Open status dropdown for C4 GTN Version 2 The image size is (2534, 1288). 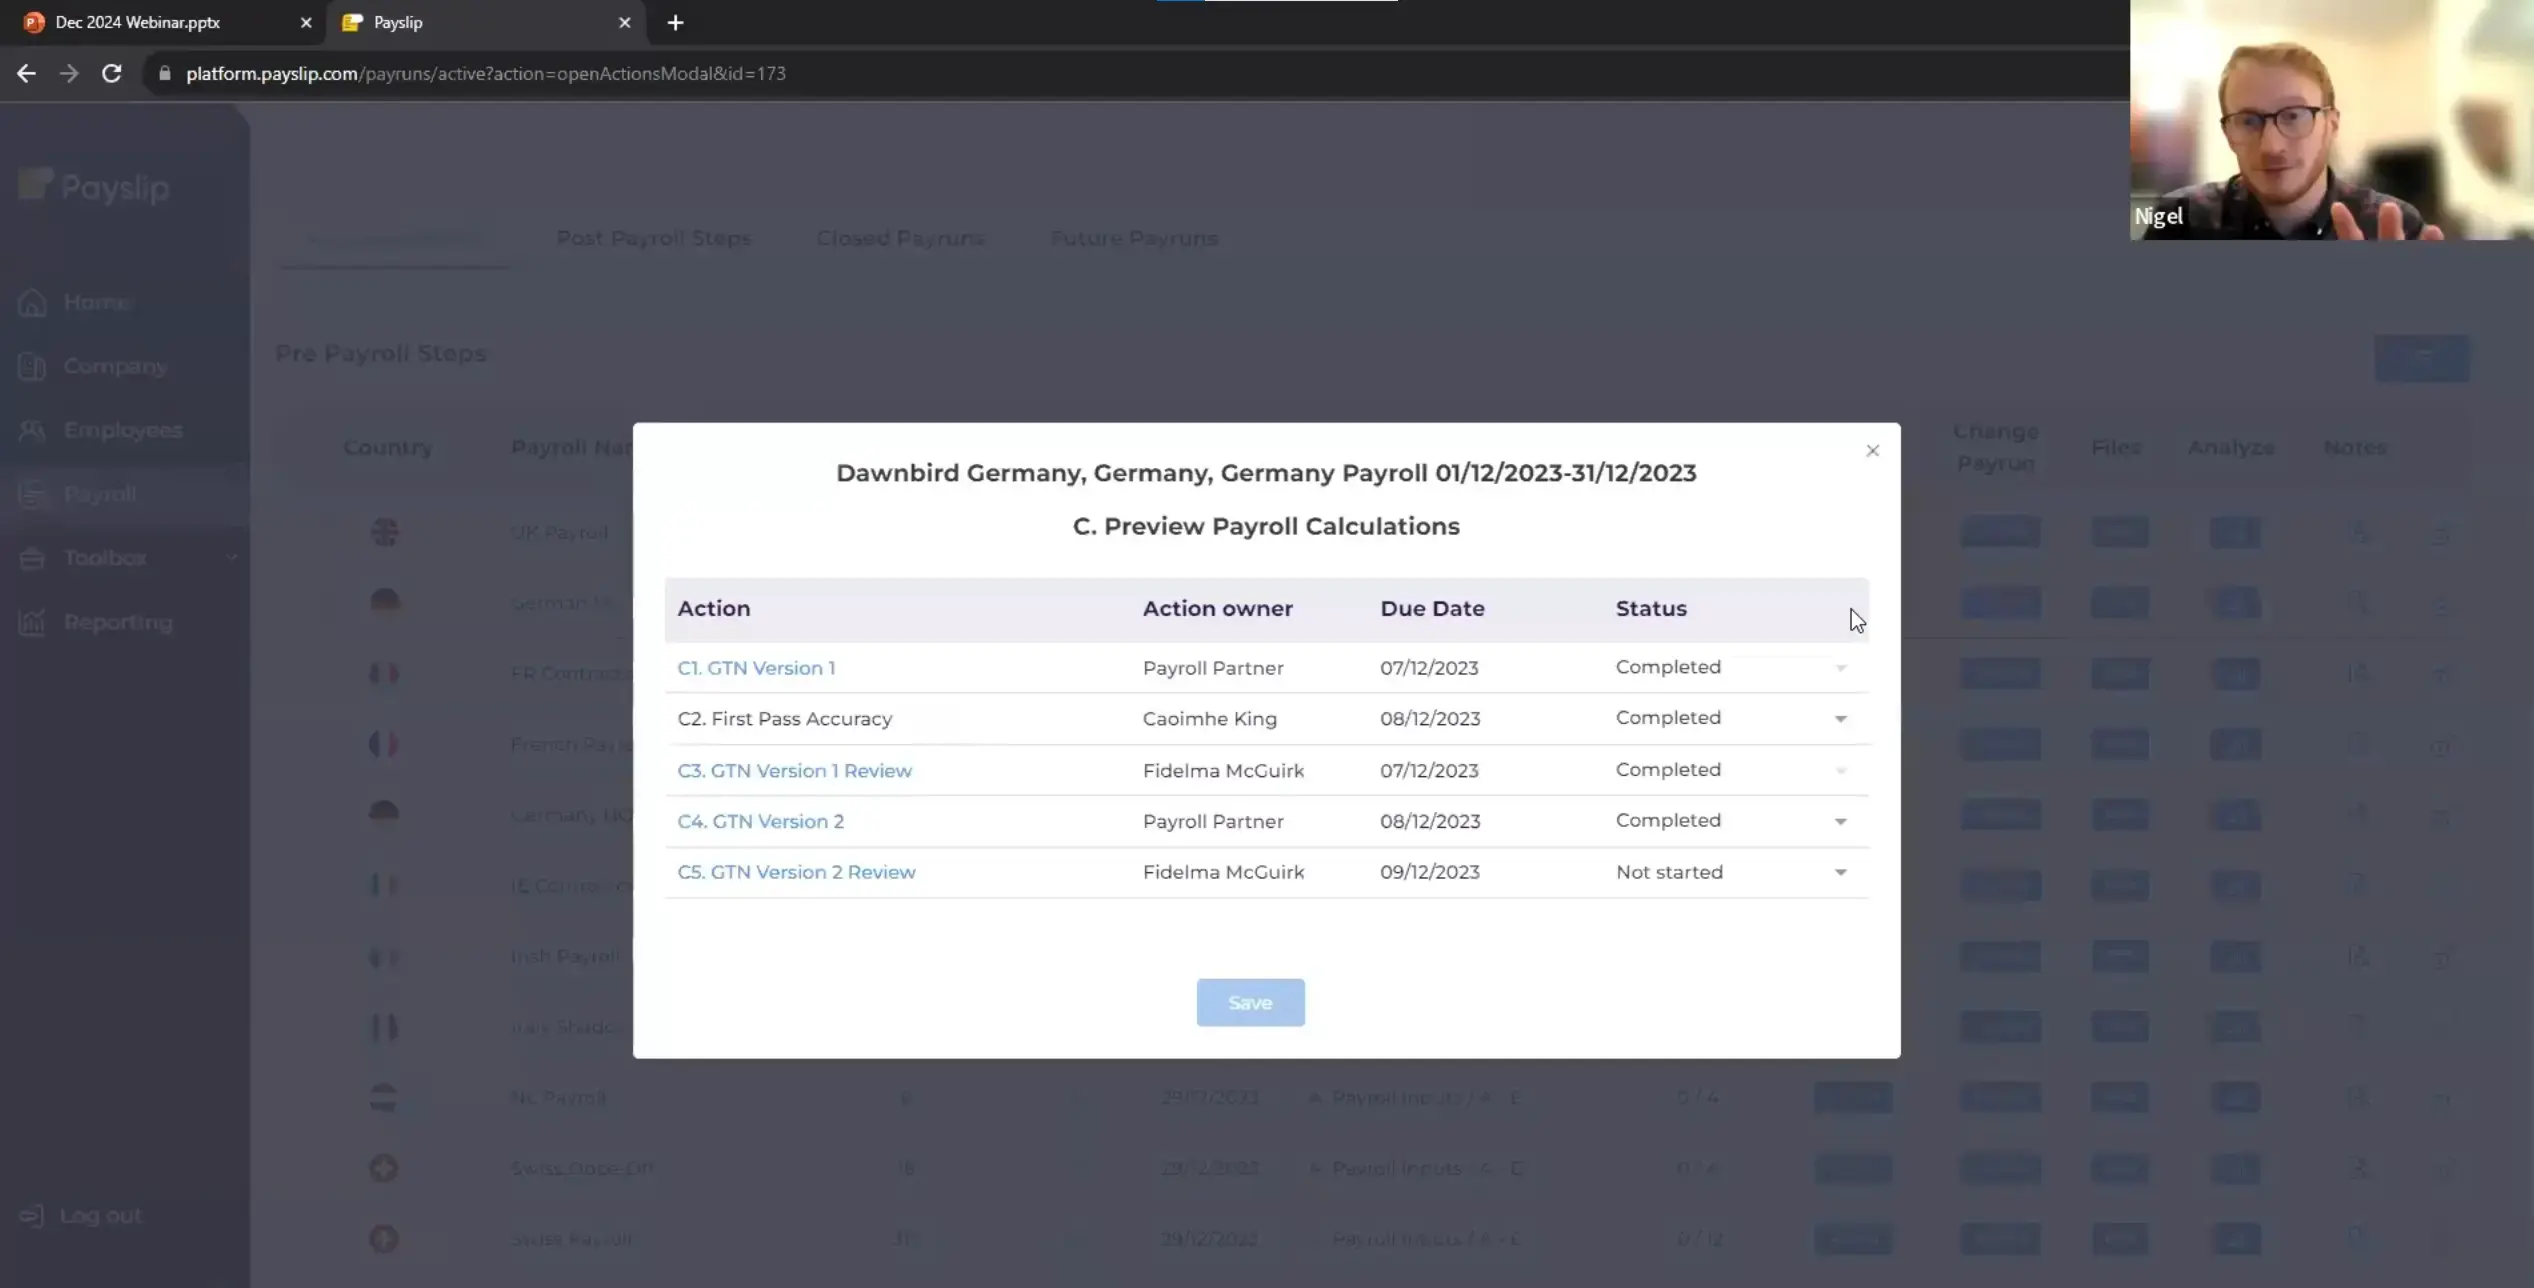click(1840, 821)
